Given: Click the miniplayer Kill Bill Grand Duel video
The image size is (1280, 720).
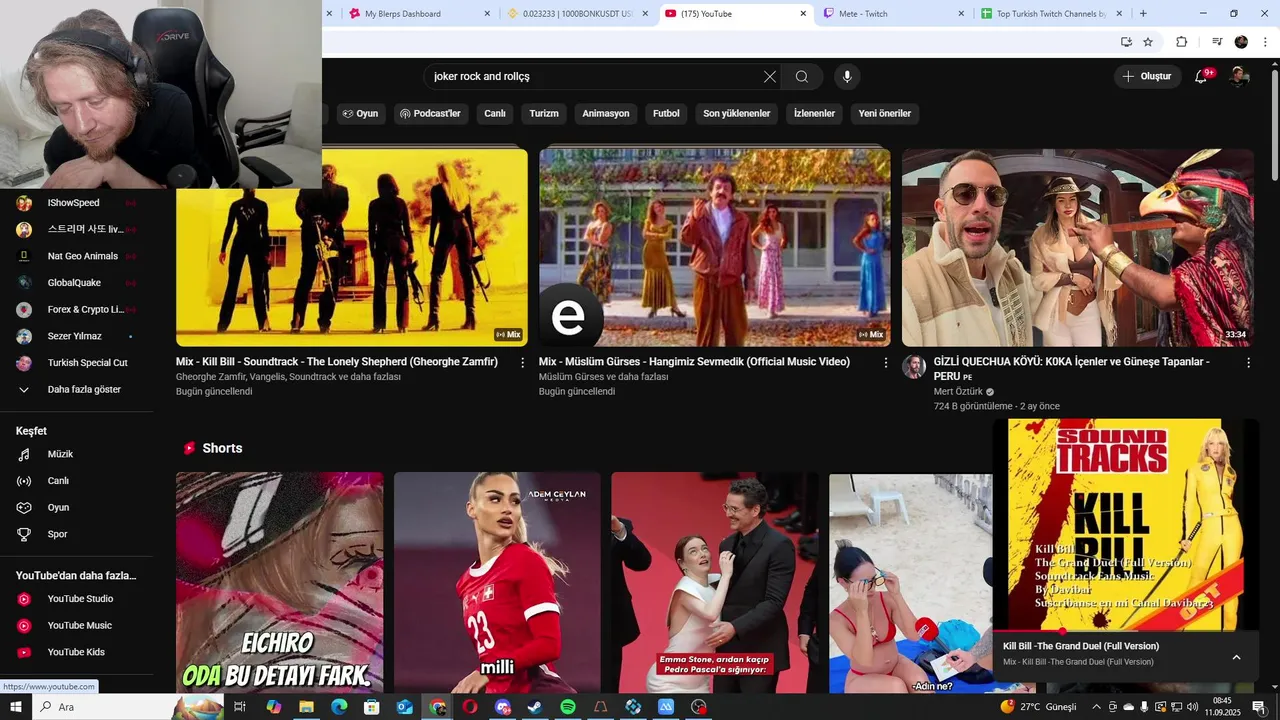Looking at the screenshot, I should point(1125,525).
